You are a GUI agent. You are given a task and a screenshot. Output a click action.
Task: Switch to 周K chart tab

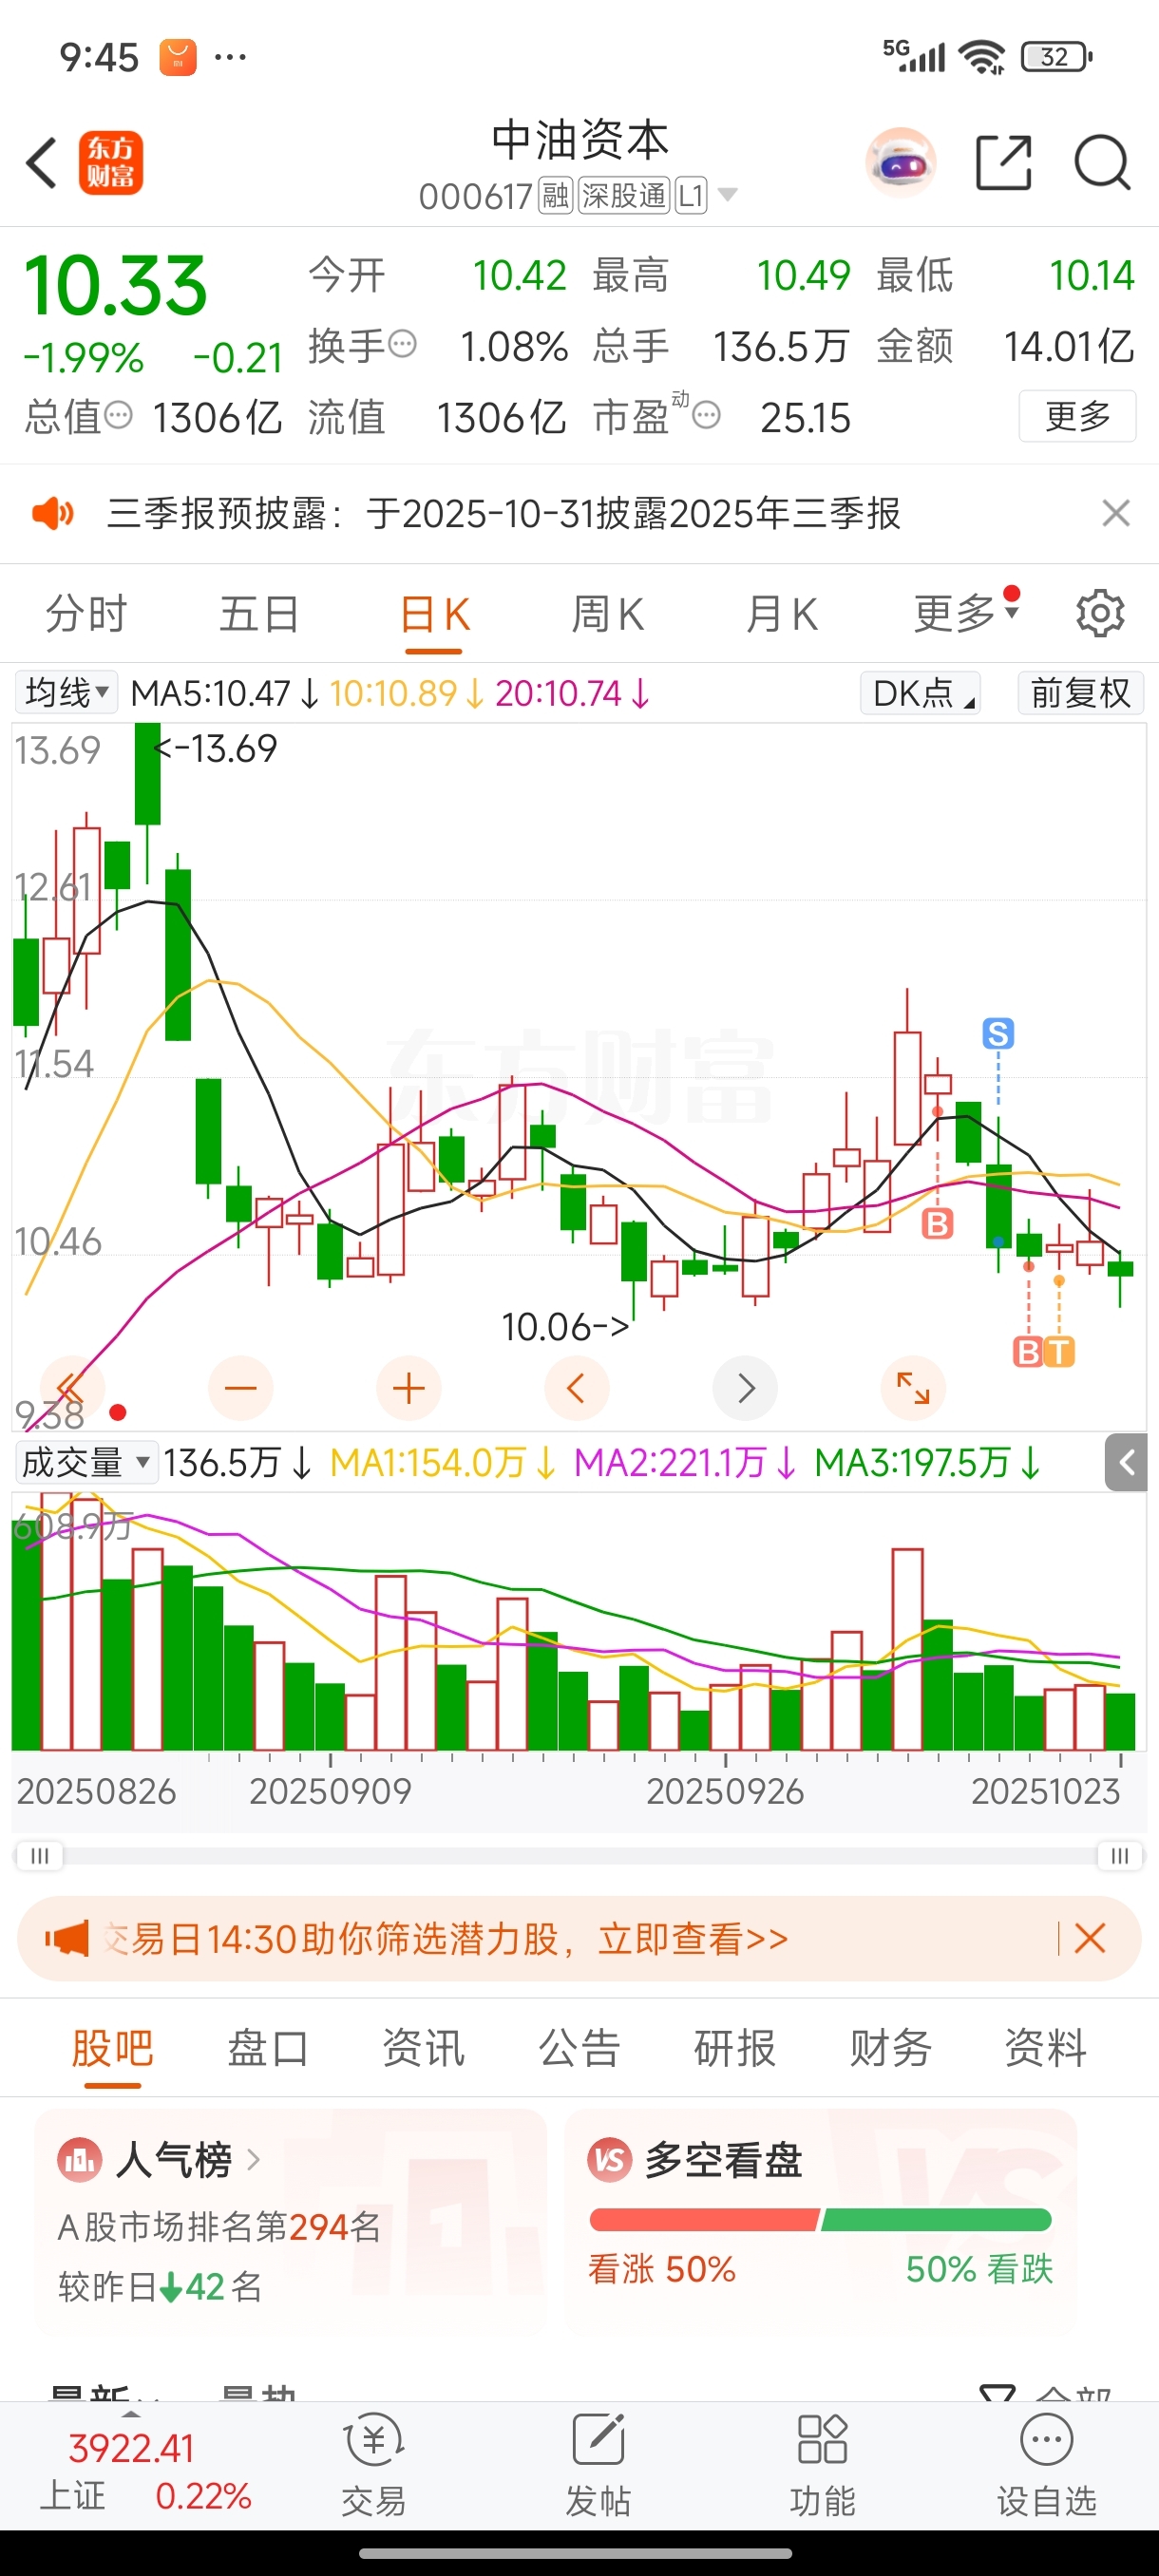(x=607, y=614)
